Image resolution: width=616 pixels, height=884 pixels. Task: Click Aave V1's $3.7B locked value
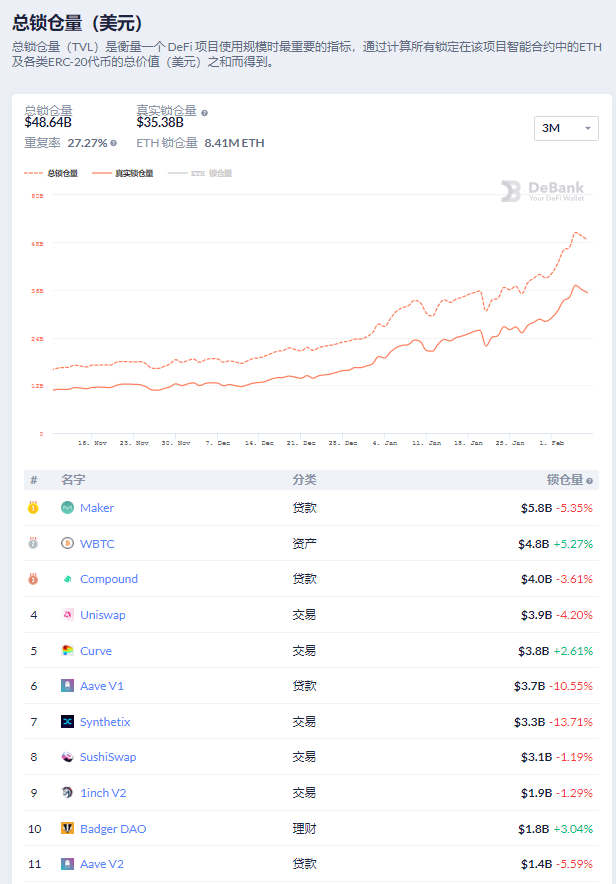pyautogui.click(x=529, y=686)
